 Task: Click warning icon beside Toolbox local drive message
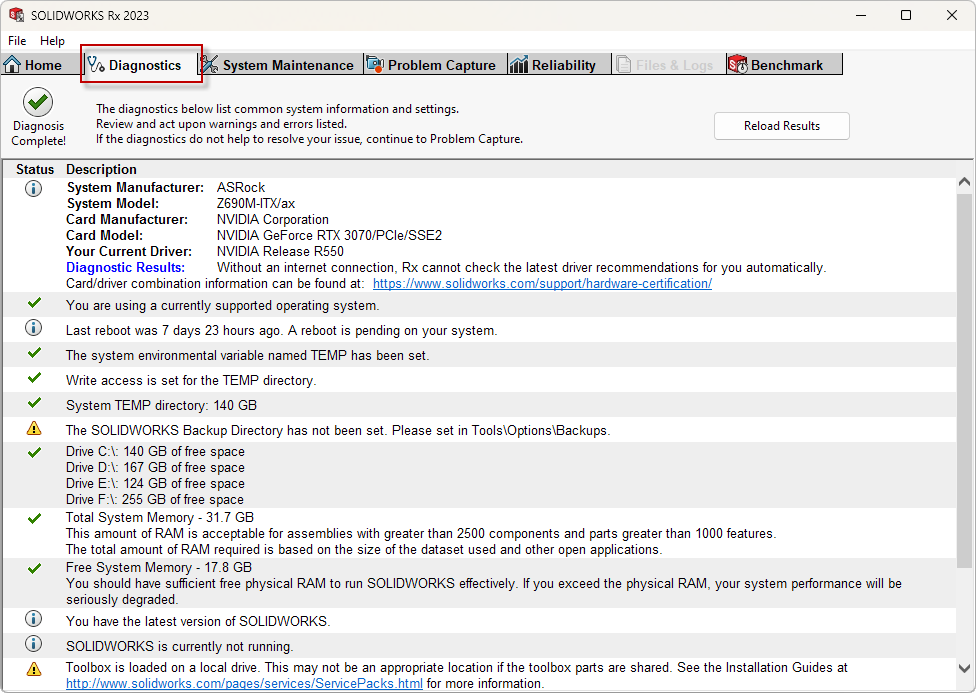(x=34, y=668)
